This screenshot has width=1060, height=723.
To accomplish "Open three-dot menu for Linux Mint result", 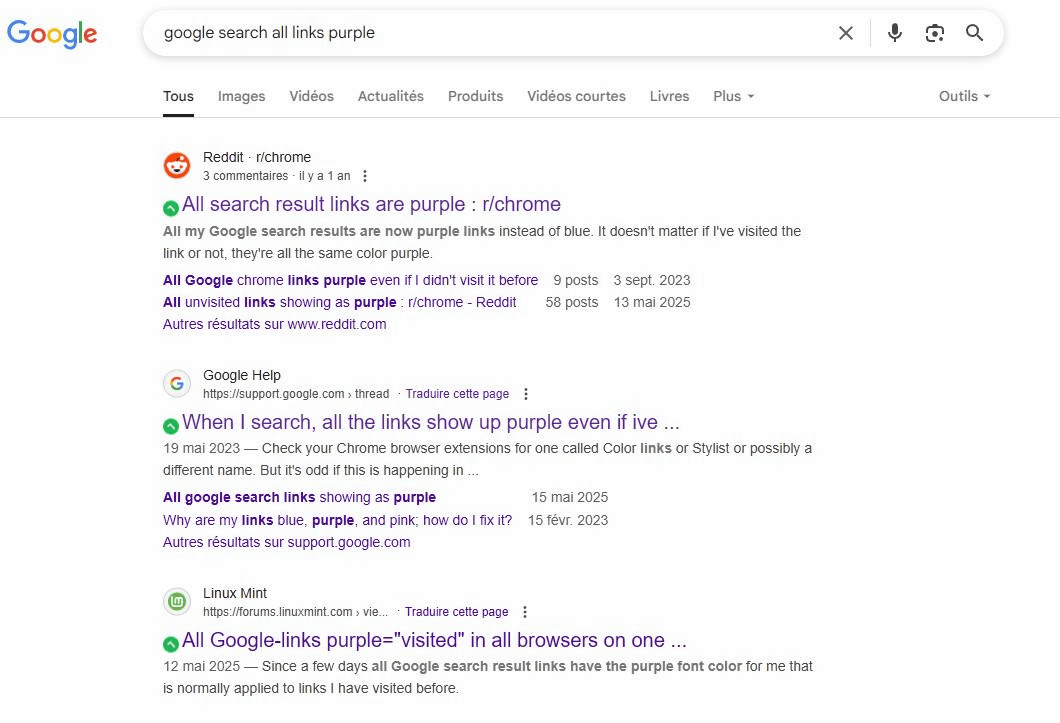I will [x=525, y=611].
